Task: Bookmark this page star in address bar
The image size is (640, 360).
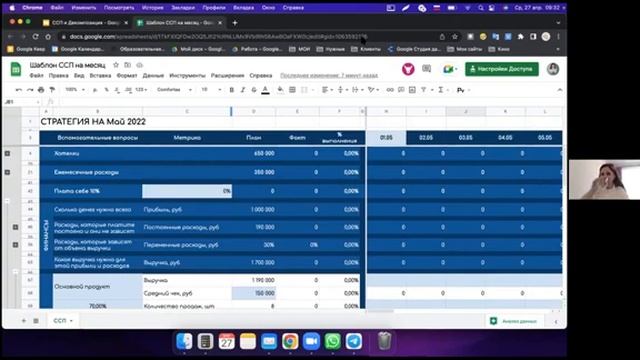Action: [x=455, y=37]
